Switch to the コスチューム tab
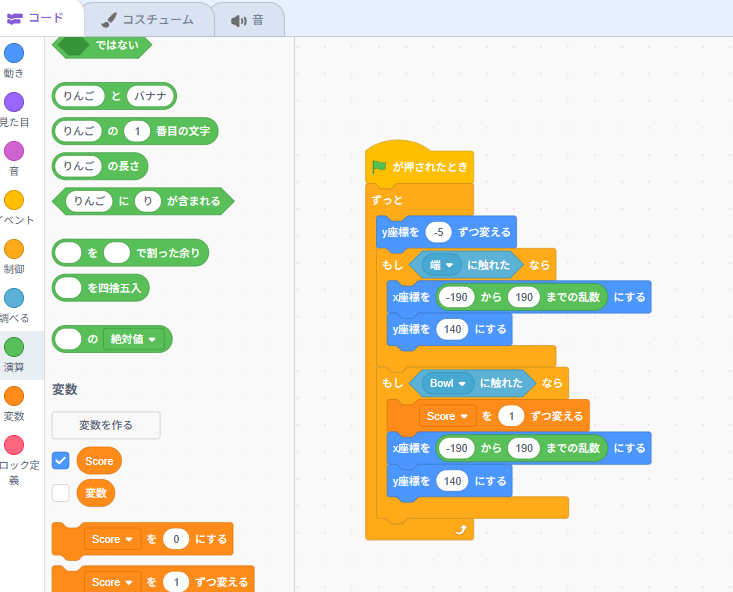Viewport: 733px width, 592px height. (147, 18)
